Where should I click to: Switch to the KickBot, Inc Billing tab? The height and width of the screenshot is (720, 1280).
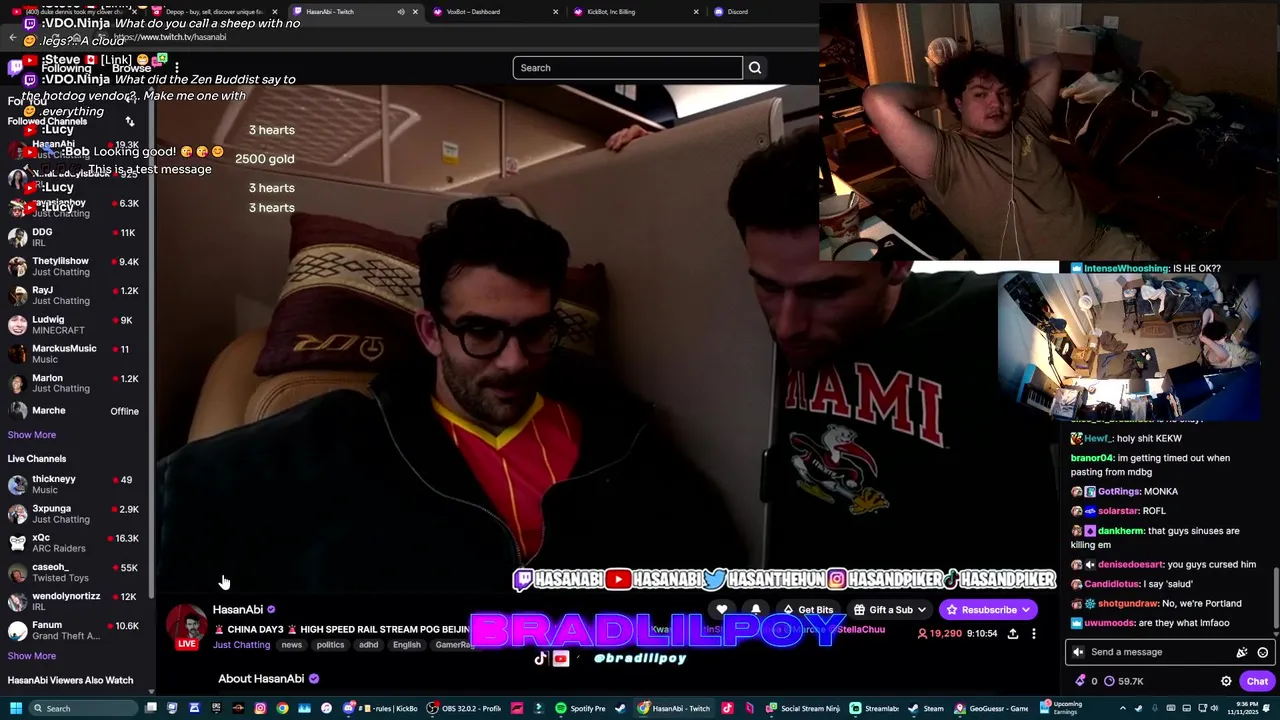[635, 12]
